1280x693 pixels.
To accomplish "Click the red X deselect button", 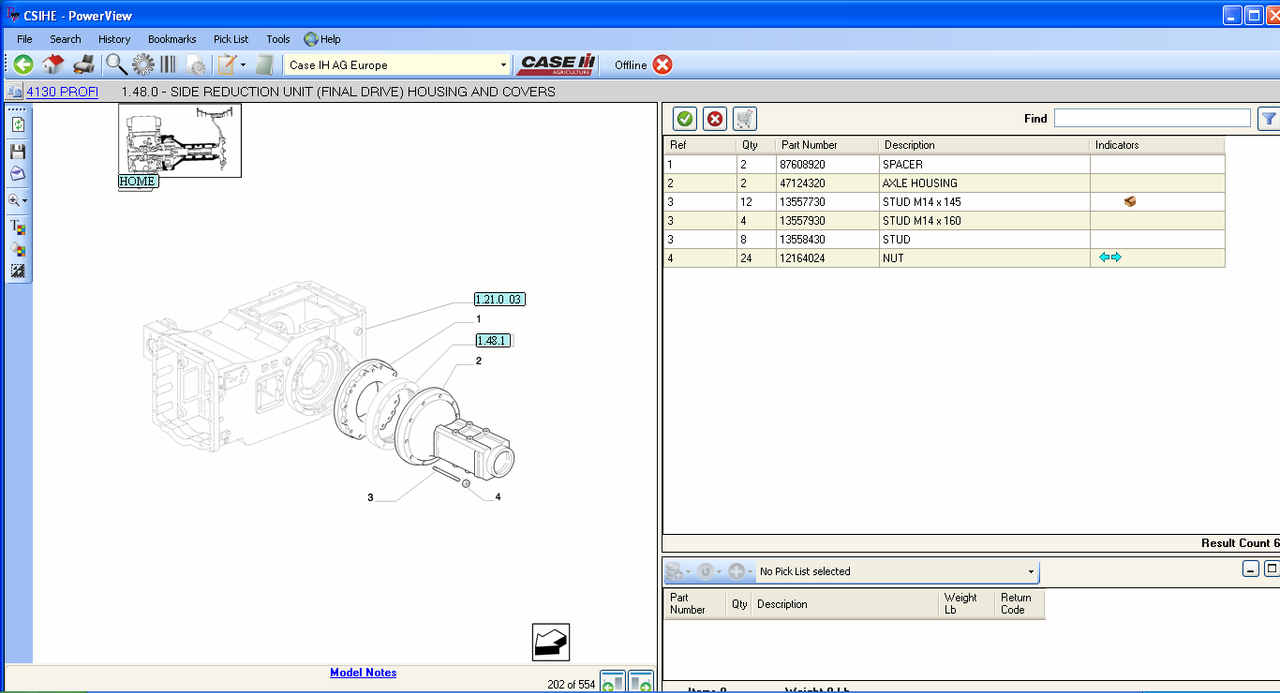I will 715,119.
